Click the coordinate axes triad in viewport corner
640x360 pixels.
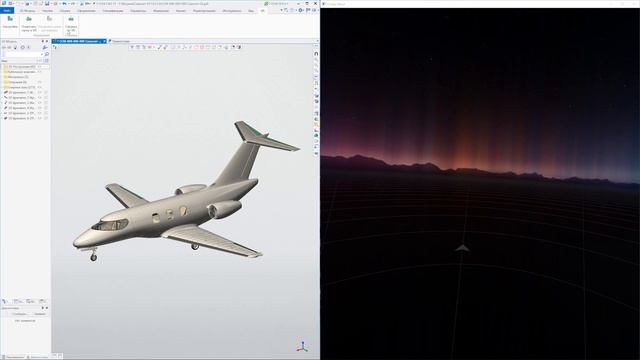(302, 346)
